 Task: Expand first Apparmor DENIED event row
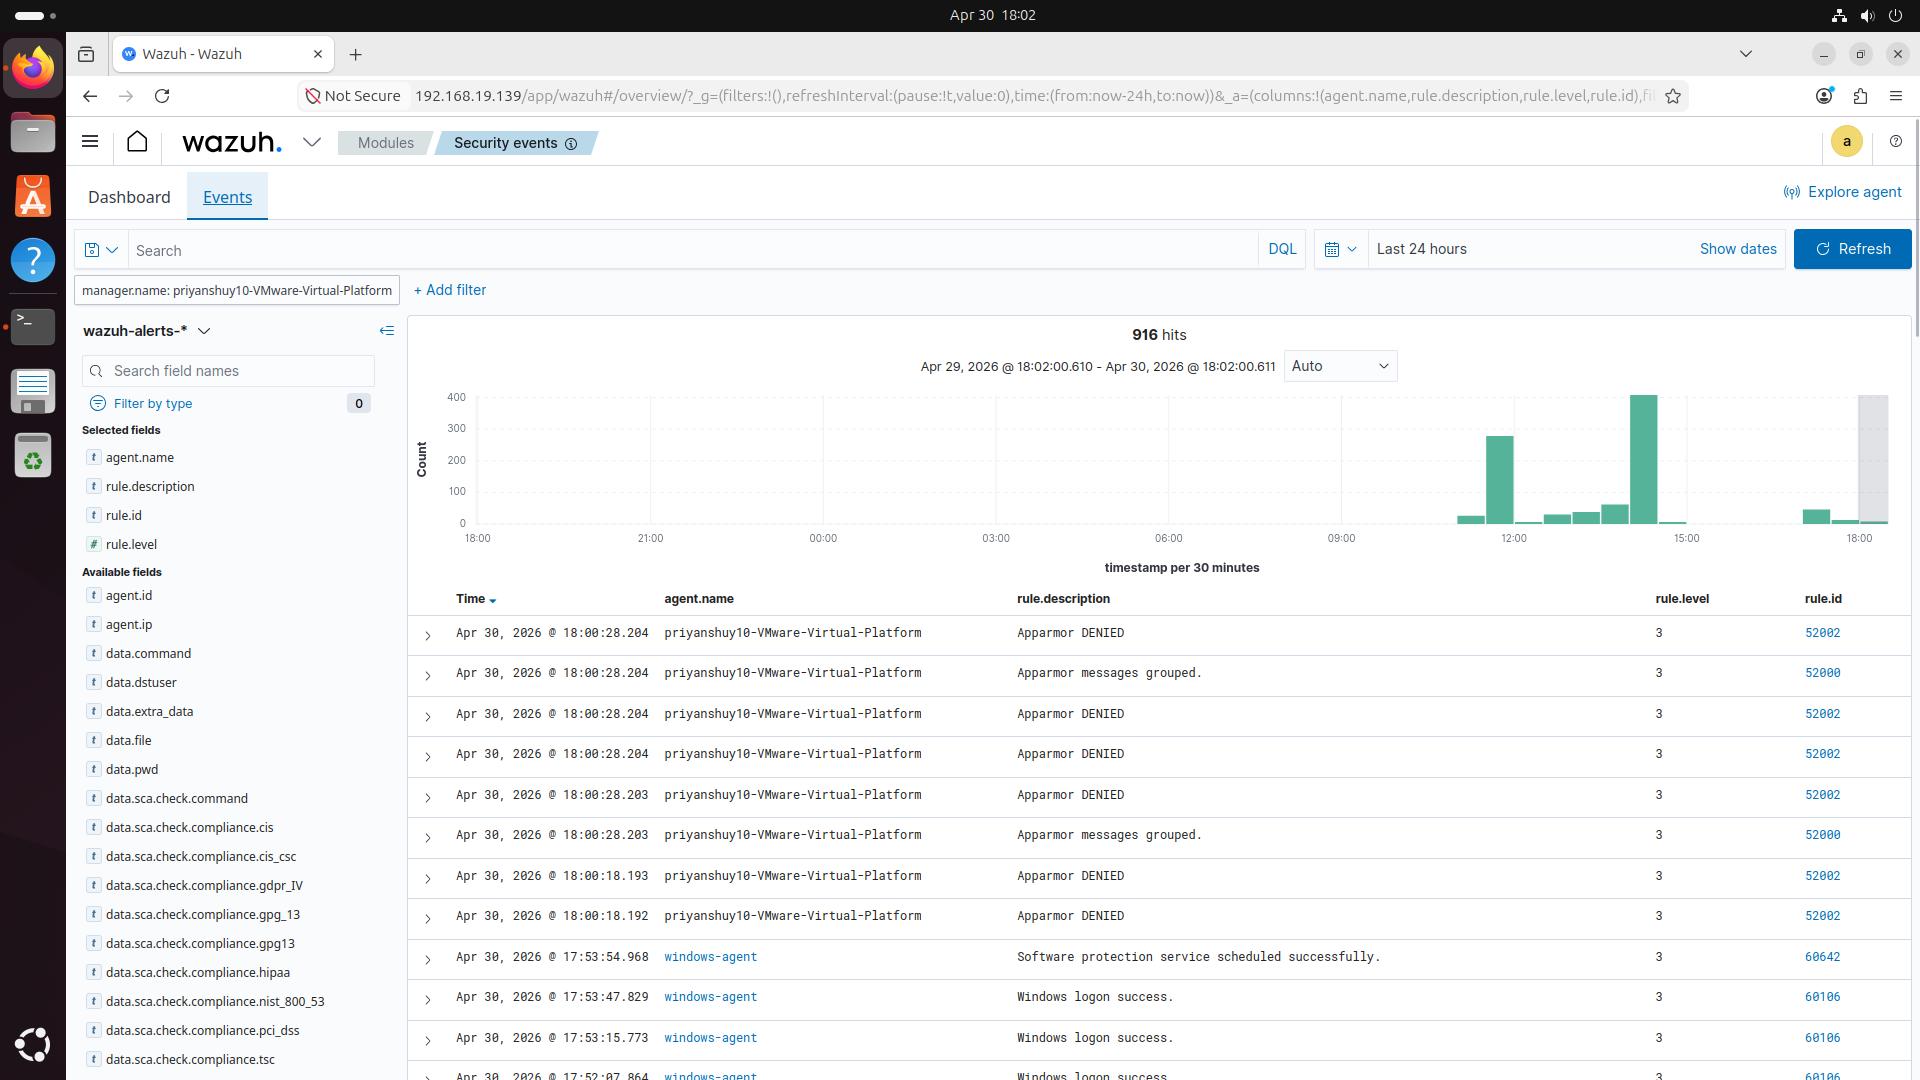click(x=428, y=635)
